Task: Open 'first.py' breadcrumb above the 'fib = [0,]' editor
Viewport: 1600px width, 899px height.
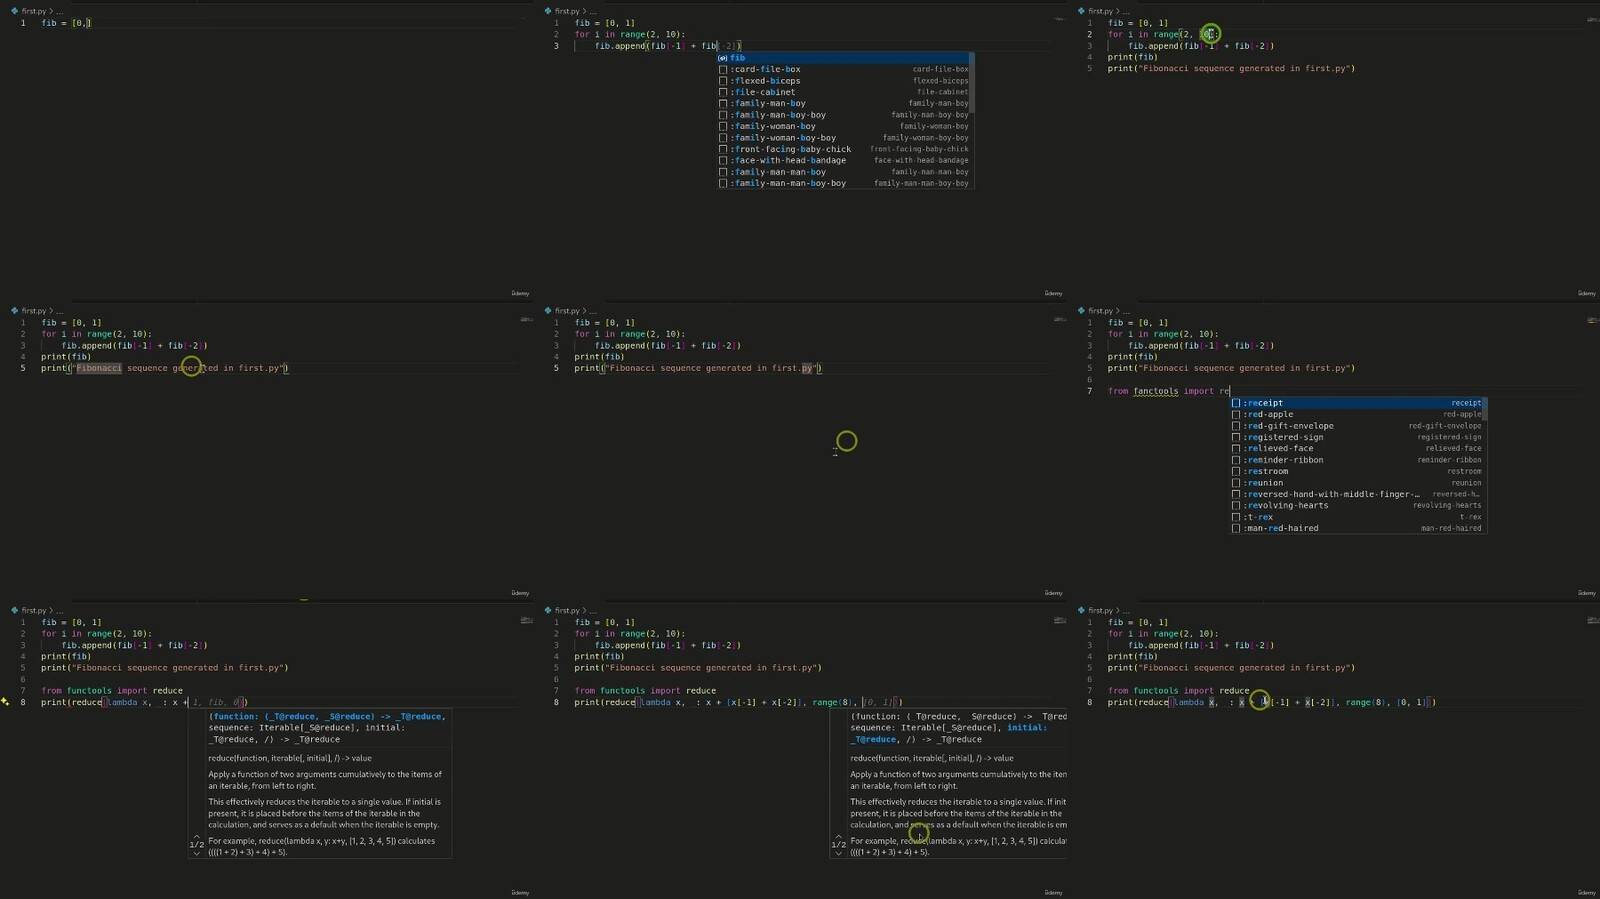Action: click(34, 11)
